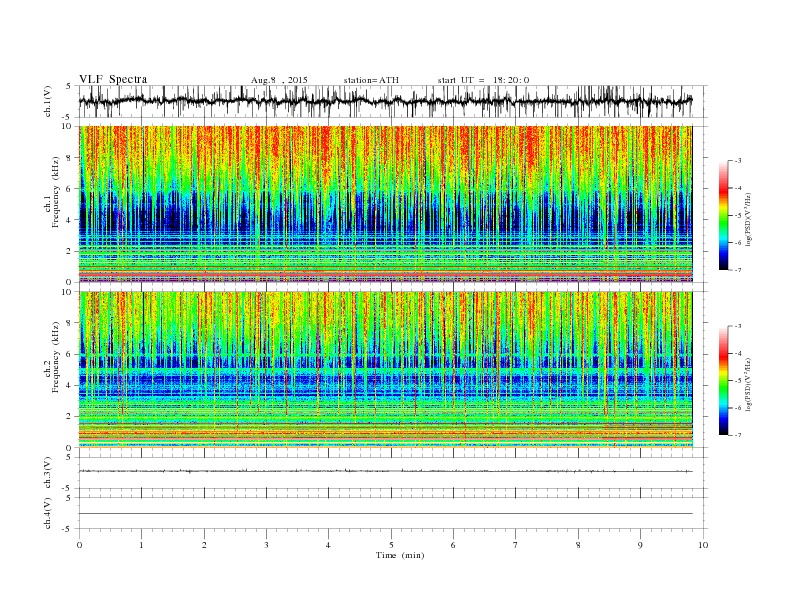
Task: Click the "station=ATH" header text
Action: 371,80
